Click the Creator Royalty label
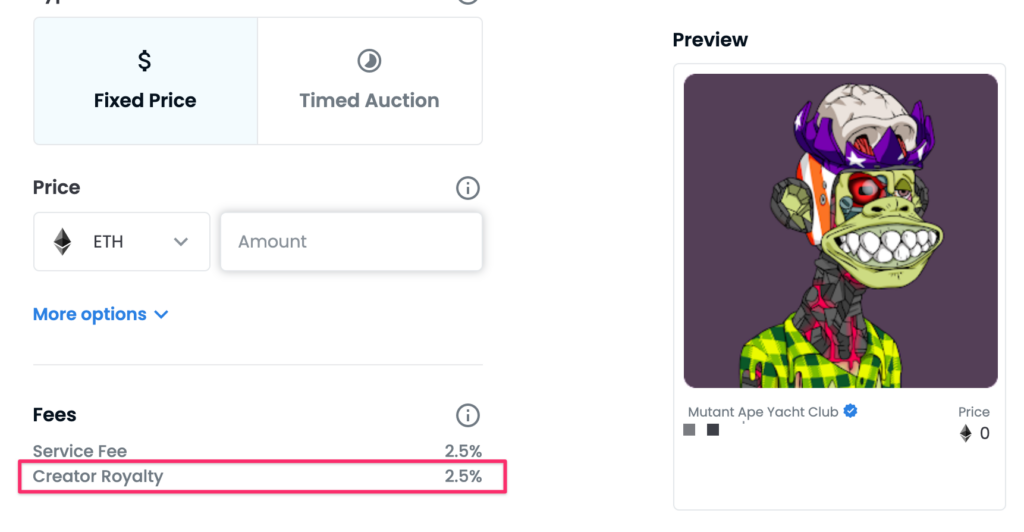Viewport: 1024px width, 532px height. coord(98,476)
